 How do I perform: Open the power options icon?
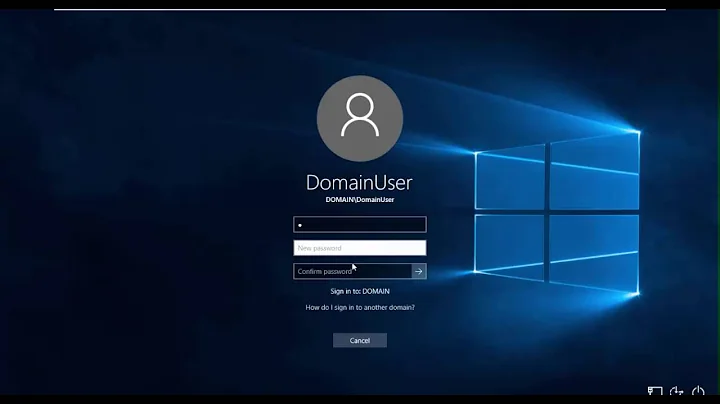click(x=698, y=391)
